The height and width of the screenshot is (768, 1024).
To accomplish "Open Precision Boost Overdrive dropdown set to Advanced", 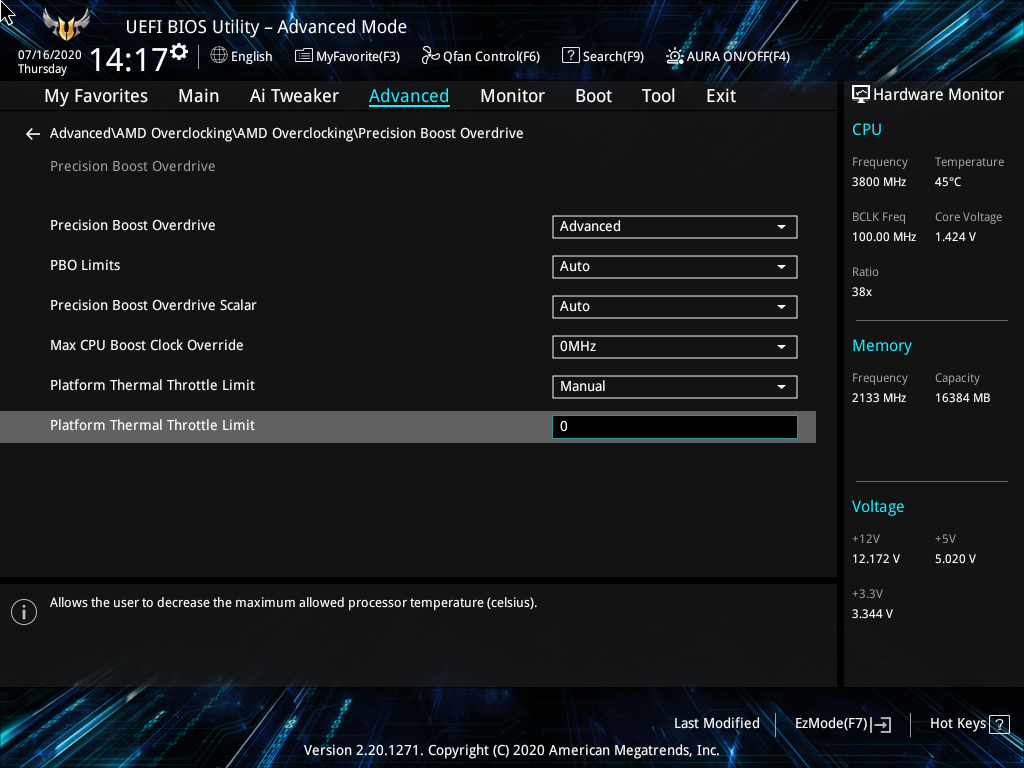I will [x=675, y=227].
